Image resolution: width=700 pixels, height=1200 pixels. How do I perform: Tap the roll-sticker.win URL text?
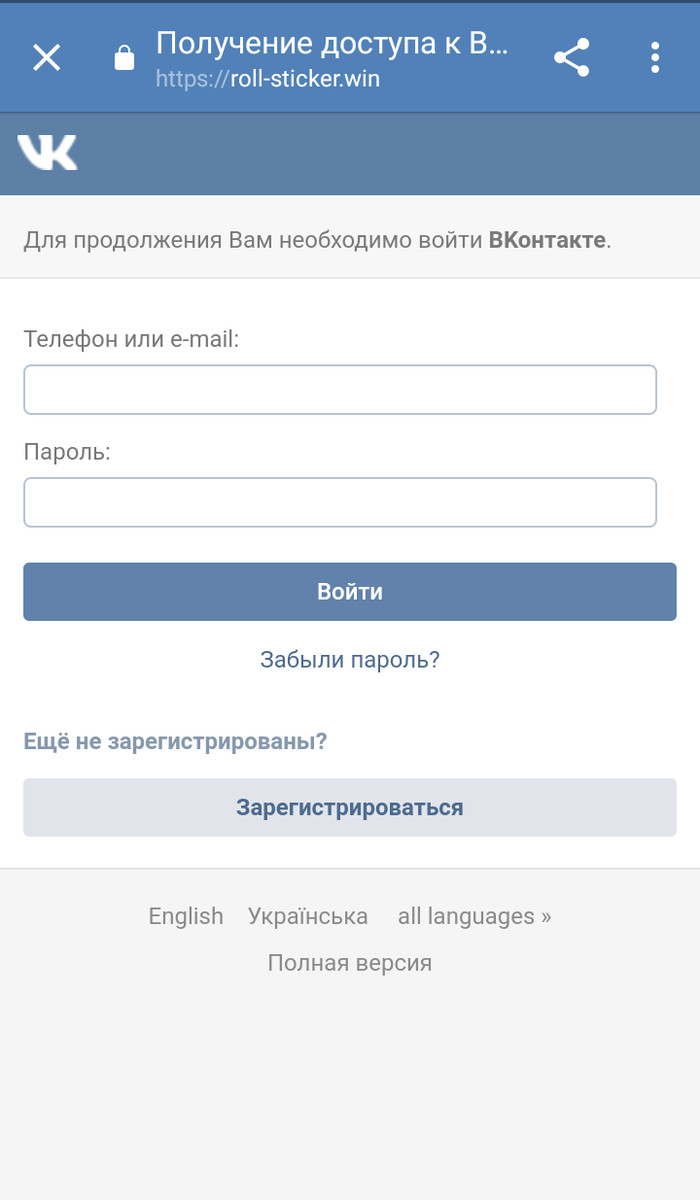(x=268, y=79)
